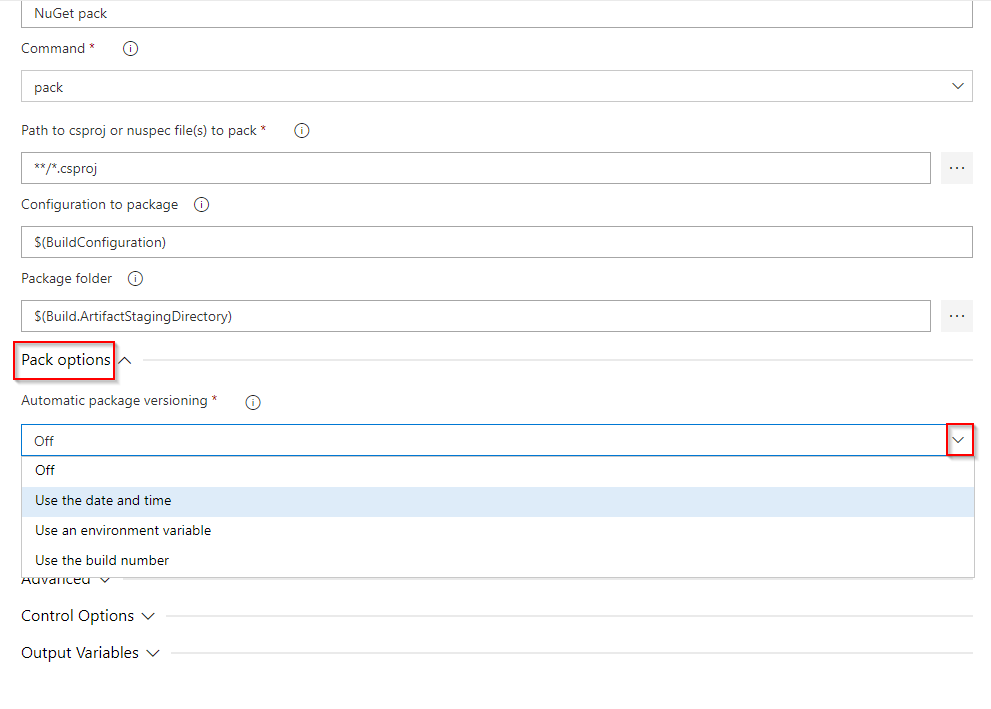This screenshot has width=991, height=709.
Task: Browse for csproj path using ellipsis button
Action: pos(957,168)
